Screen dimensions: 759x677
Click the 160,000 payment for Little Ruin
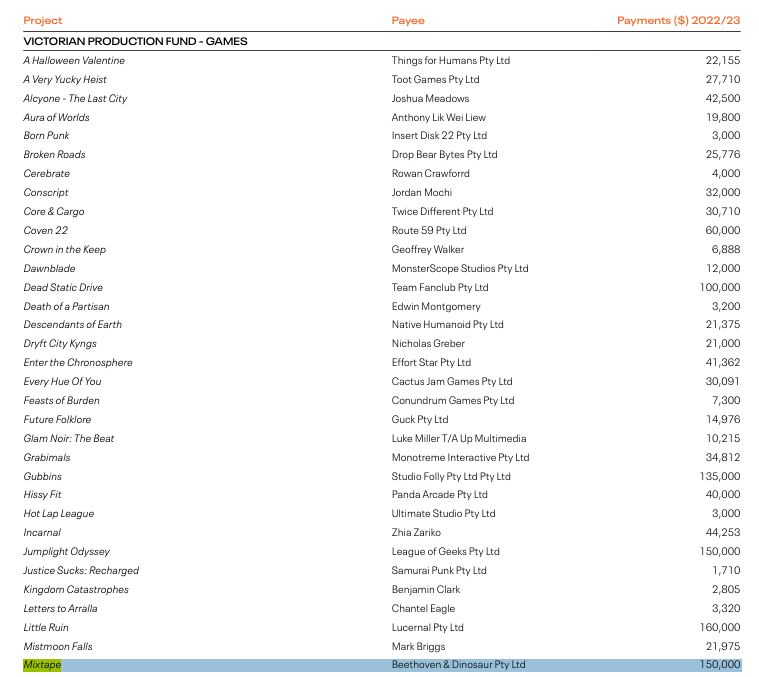click(x=720, y=628)
